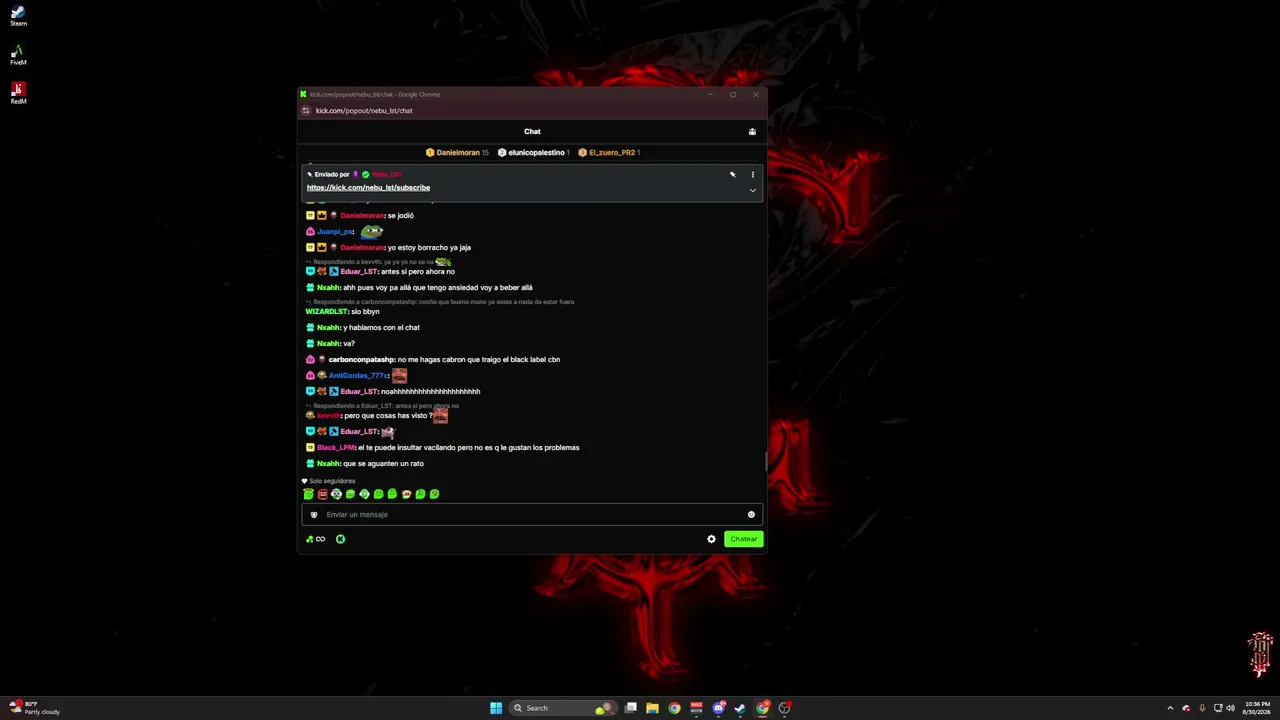Click the taskbar Search box
The width and height of the screenshot is (1280, 720).
[x=563, y=708]
